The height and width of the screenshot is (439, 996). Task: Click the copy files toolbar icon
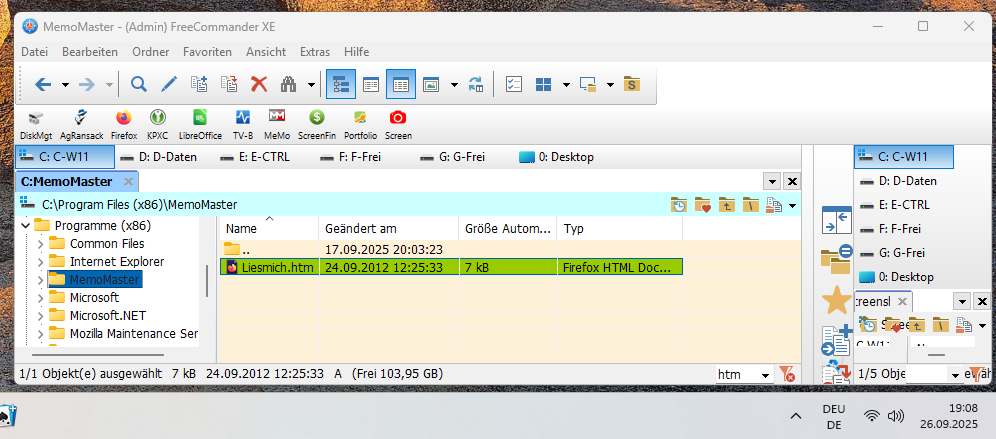click(x=199, y=84)
